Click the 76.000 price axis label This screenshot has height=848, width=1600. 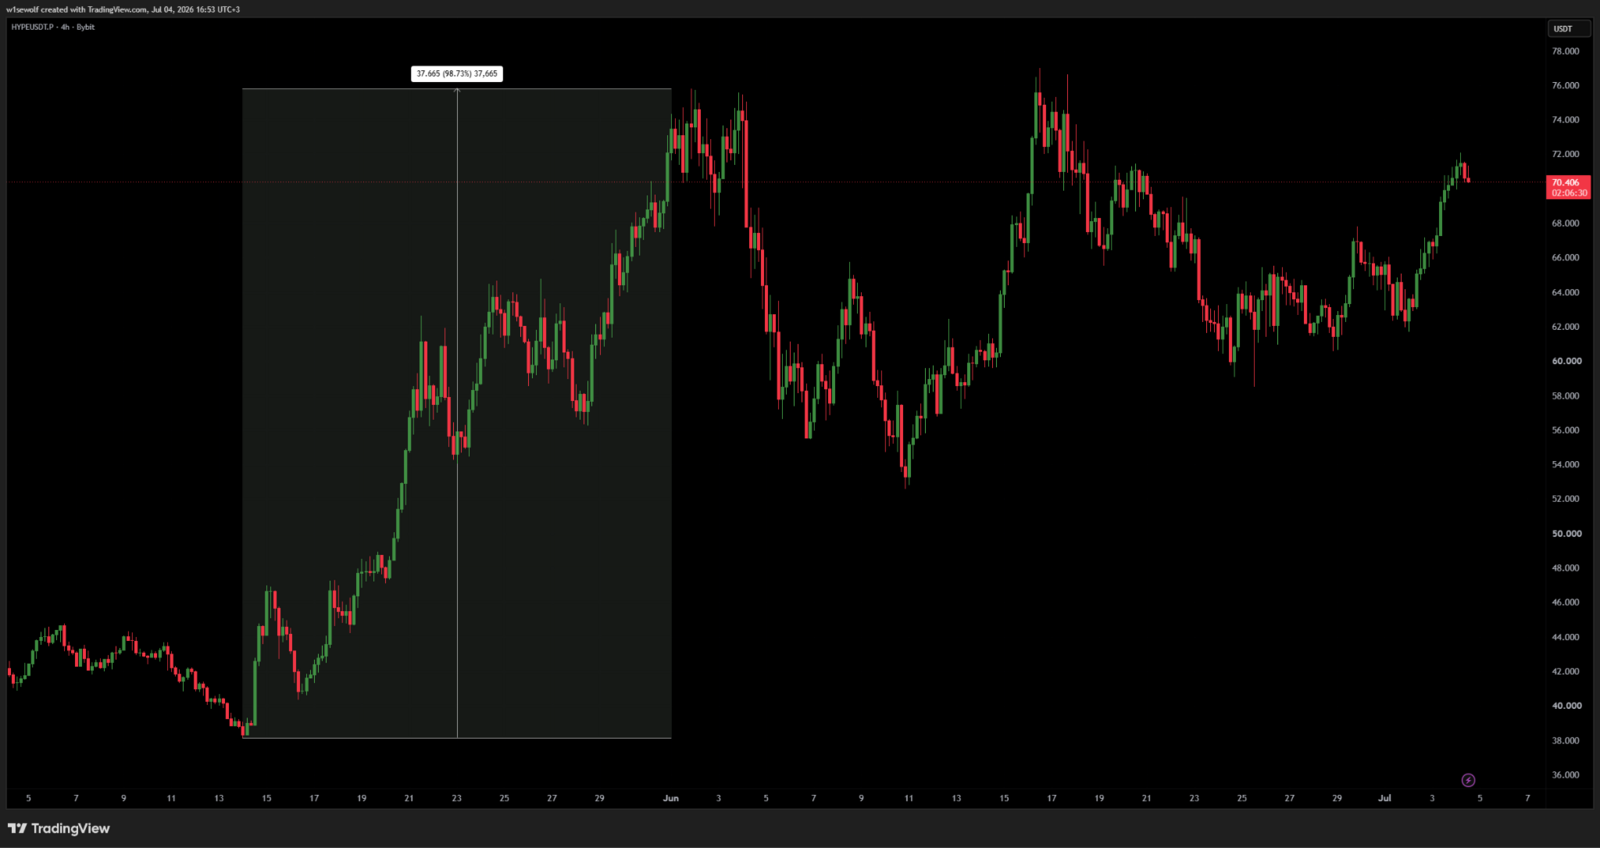1565,85
